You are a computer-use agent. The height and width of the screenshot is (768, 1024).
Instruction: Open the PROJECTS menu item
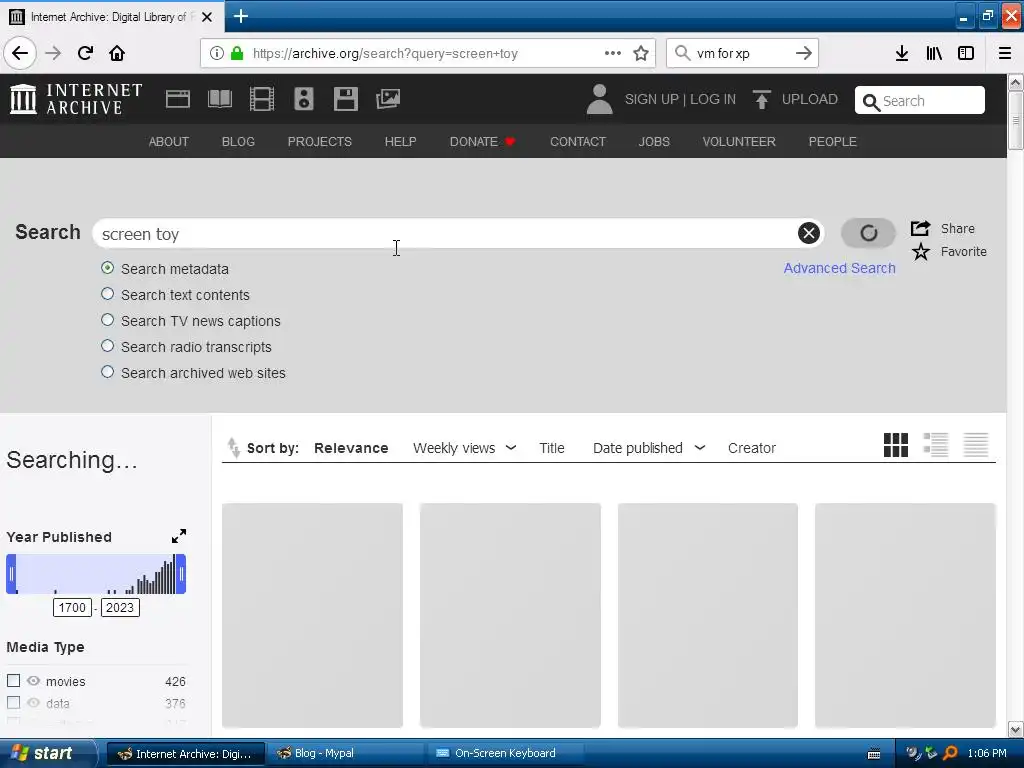point(320,142)
